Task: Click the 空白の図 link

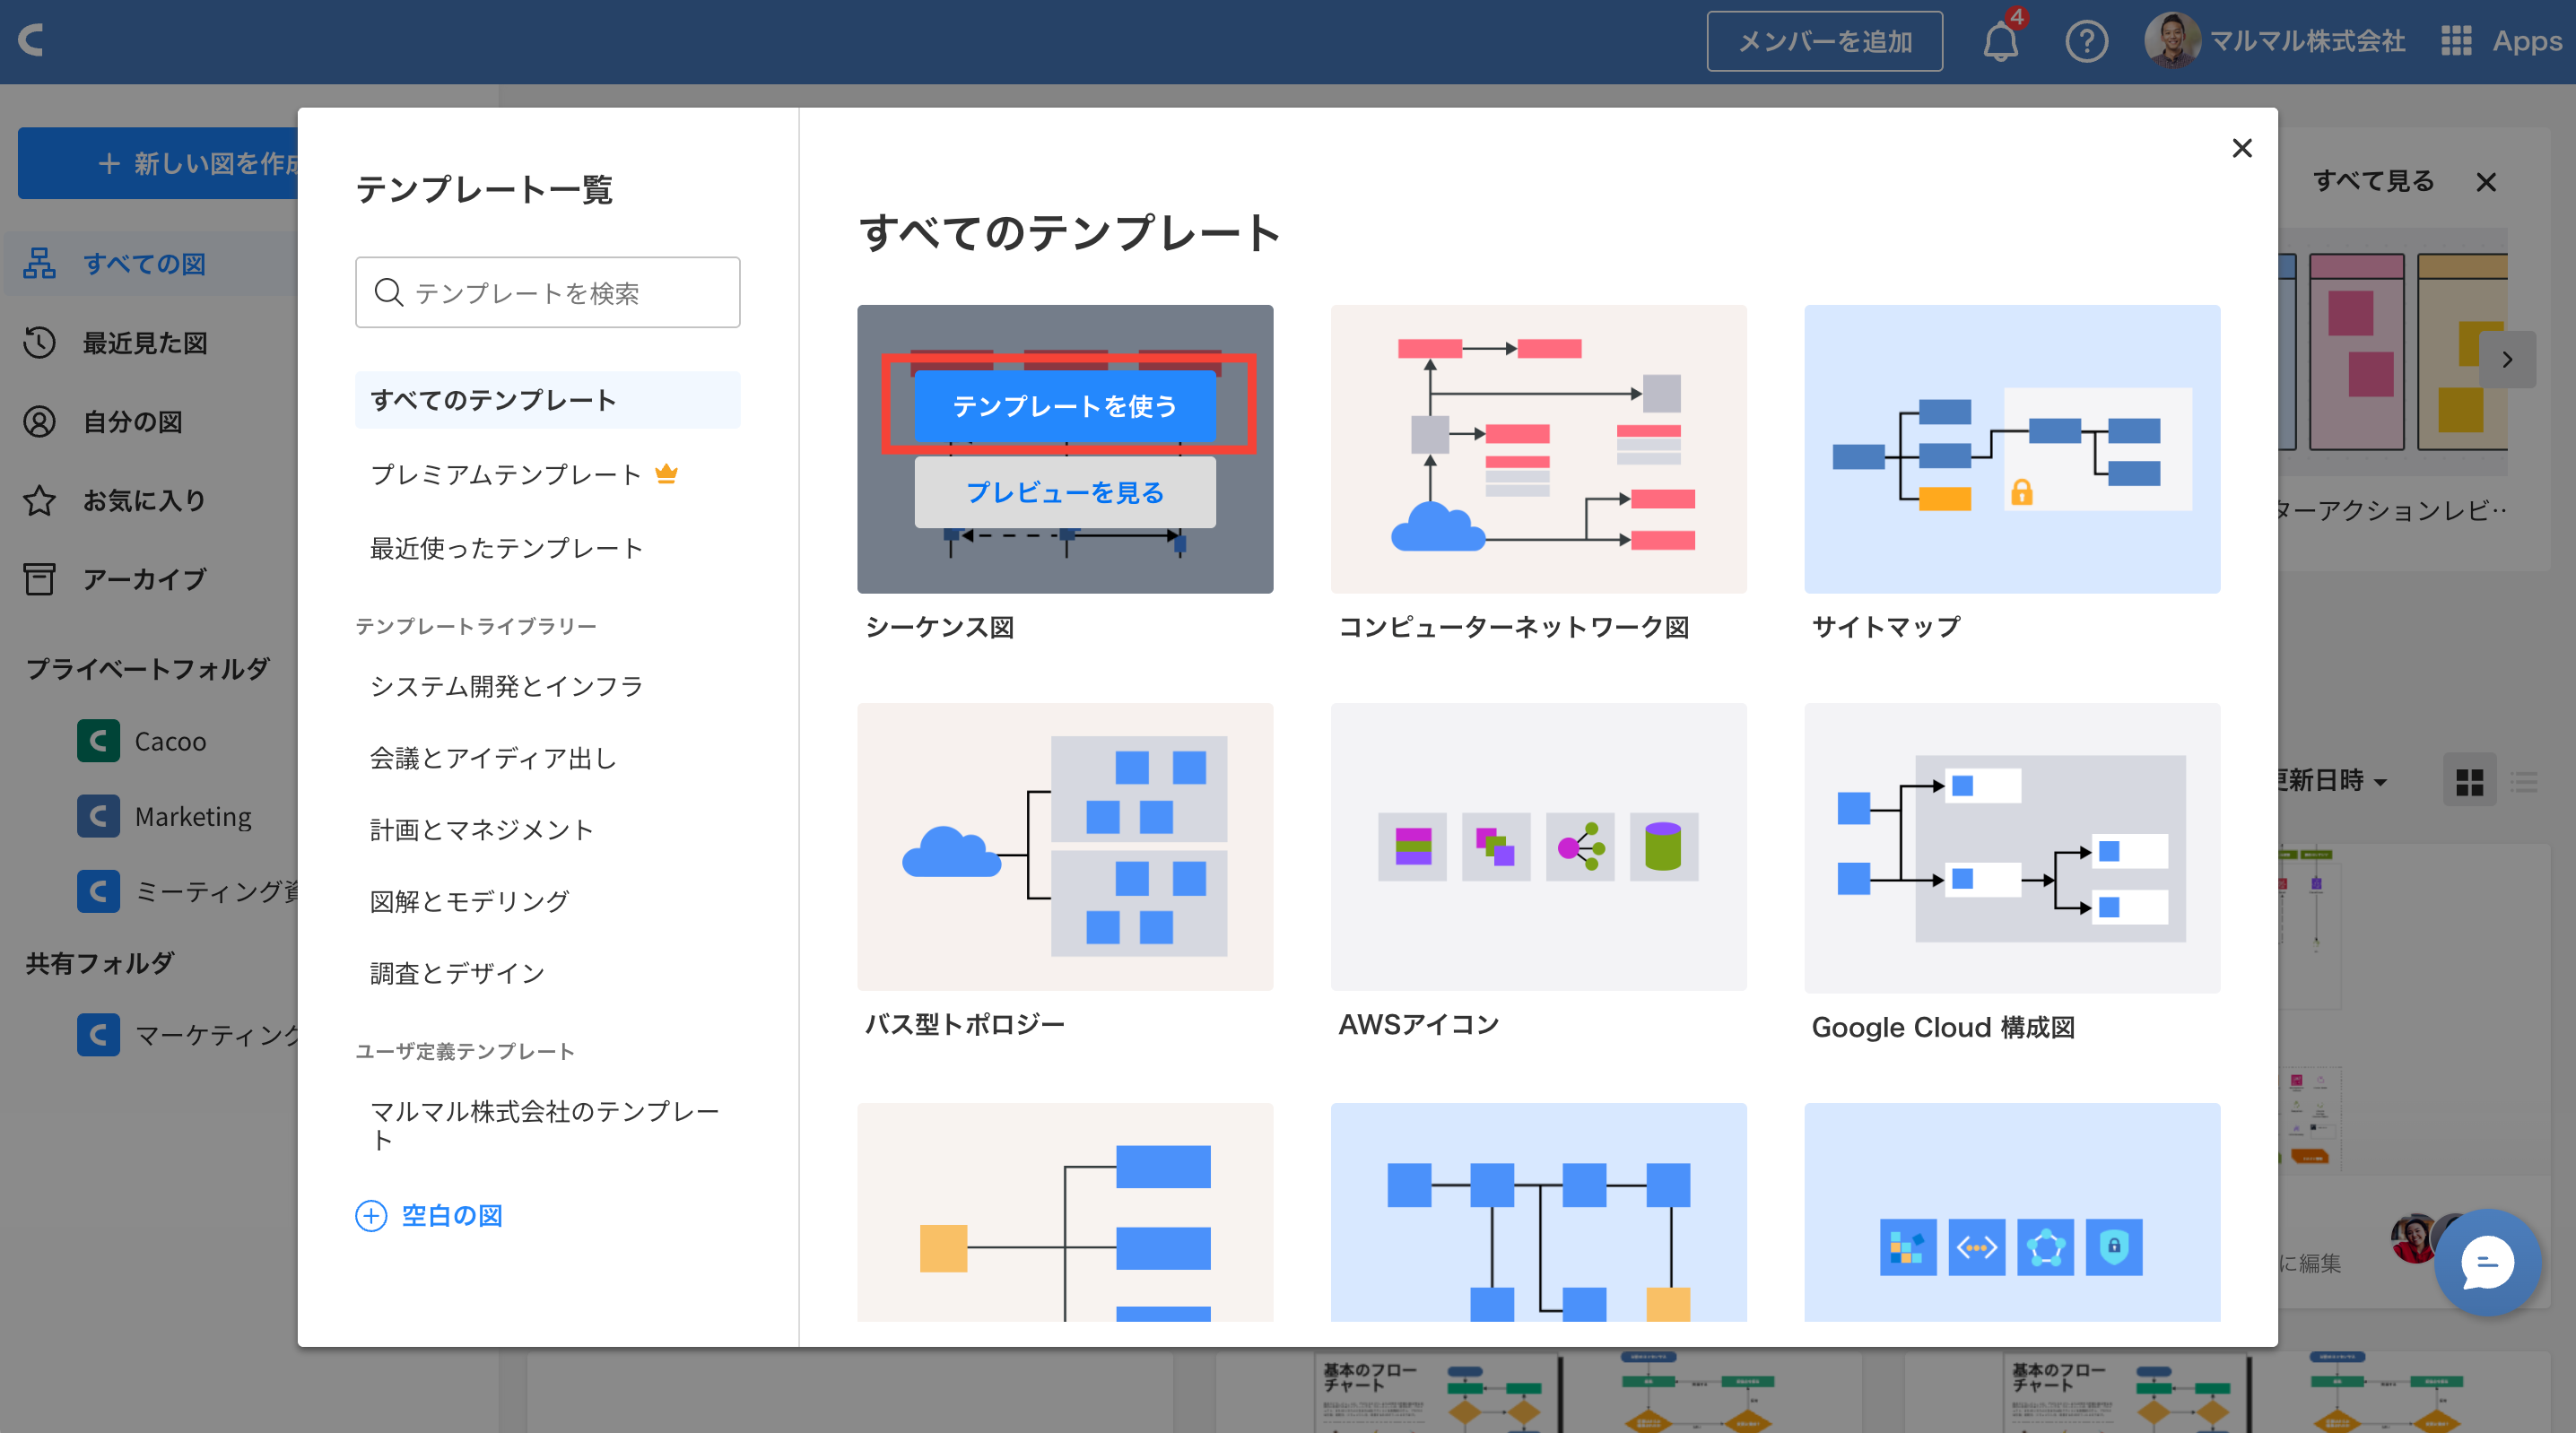Action: [452, 1215]
